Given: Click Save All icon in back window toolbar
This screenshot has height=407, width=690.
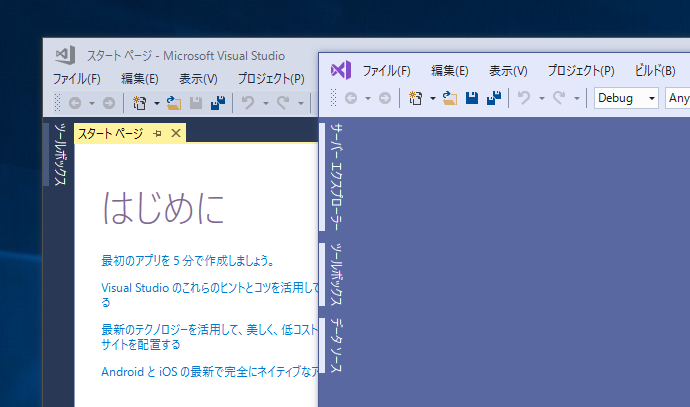Looking at the screenshot, I should (x=218, y=103).
